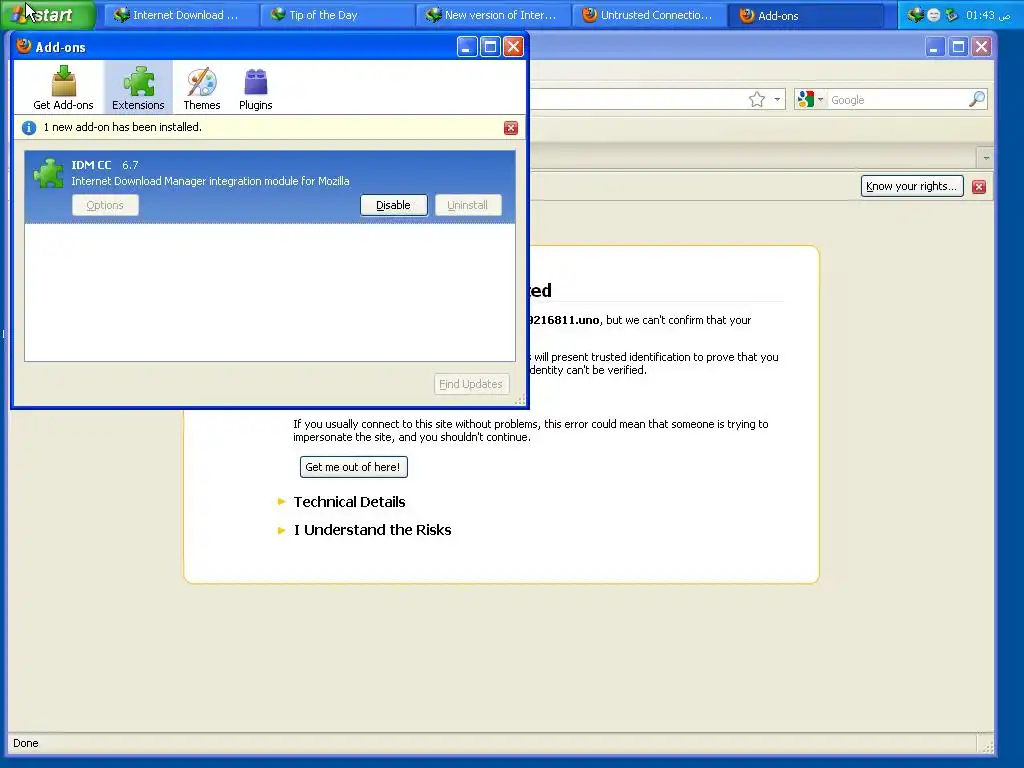This screenshot has width=1024, height=768.
Task: Maximize the Add-ons window
Action: click(490, 46)
